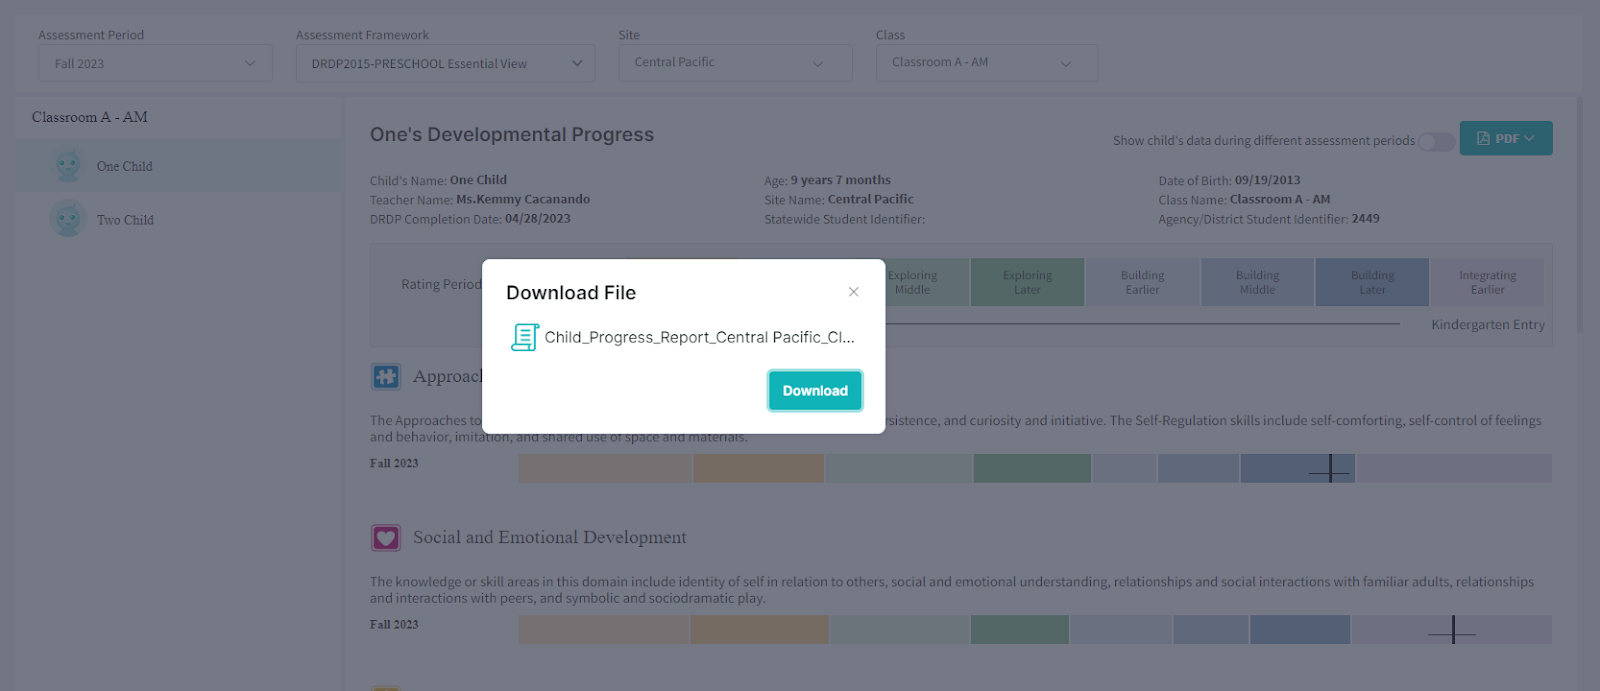Click One Child avatar icon
The width and height of the screenshot is (1600, 691).
(68, 166)
